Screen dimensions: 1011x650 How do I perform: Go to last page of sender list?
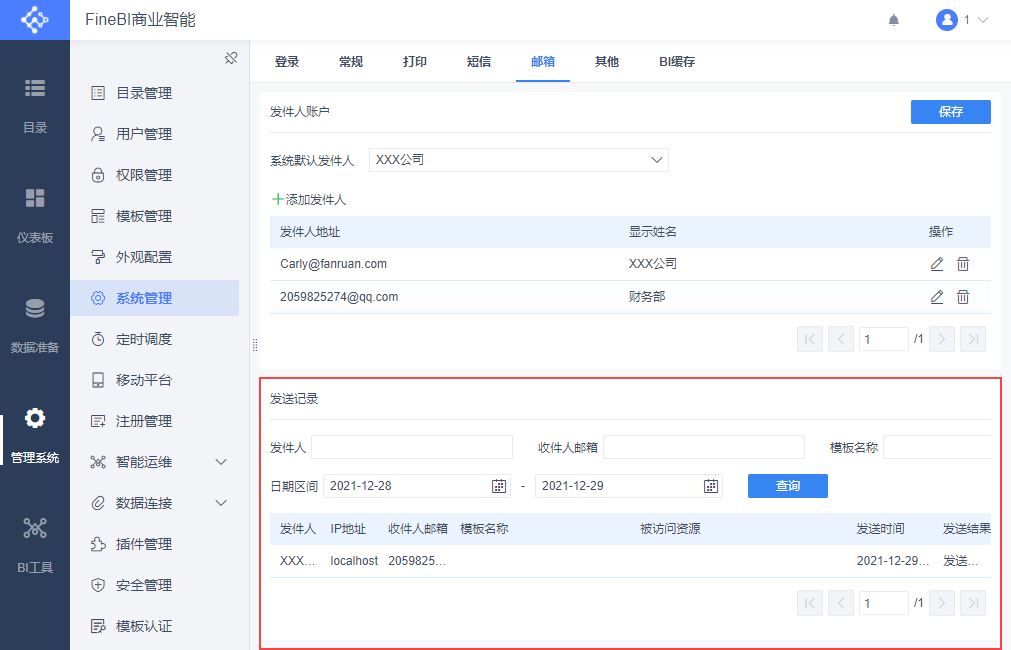[973, 339]
